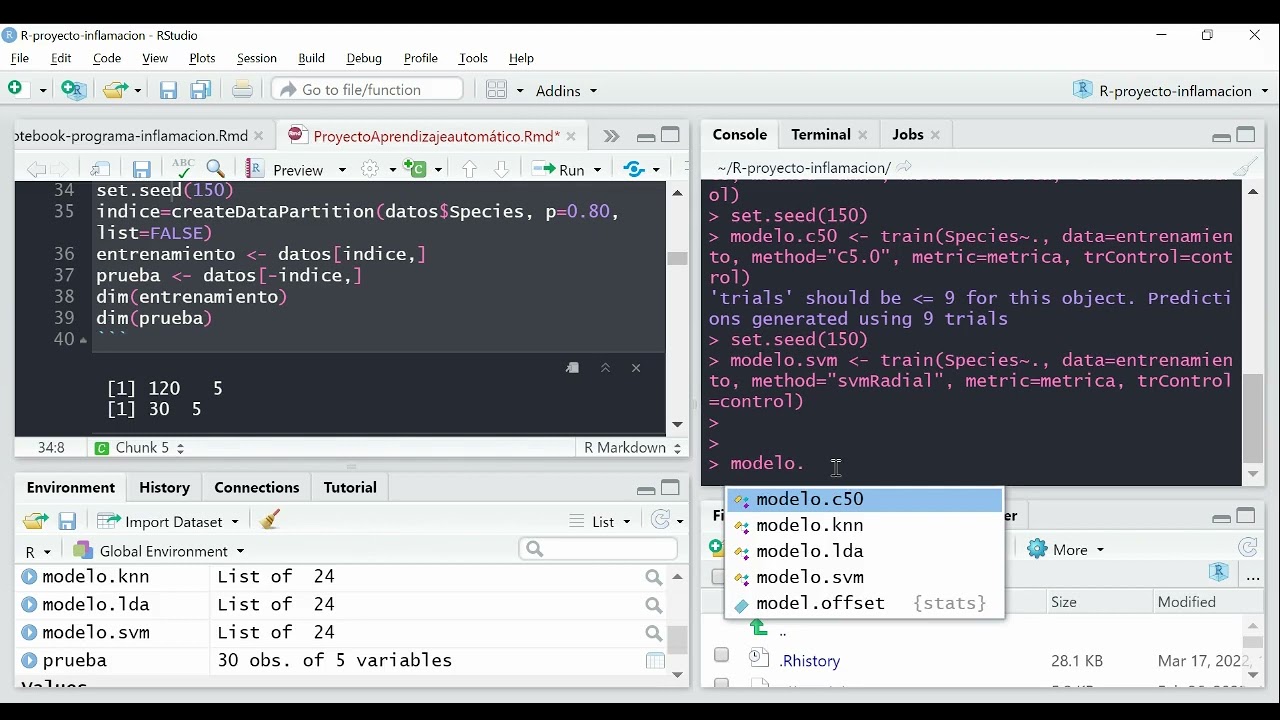Select modelo.svm from autocomplete list
This screenshot has height=720, width=1280.
coord(864,577)
